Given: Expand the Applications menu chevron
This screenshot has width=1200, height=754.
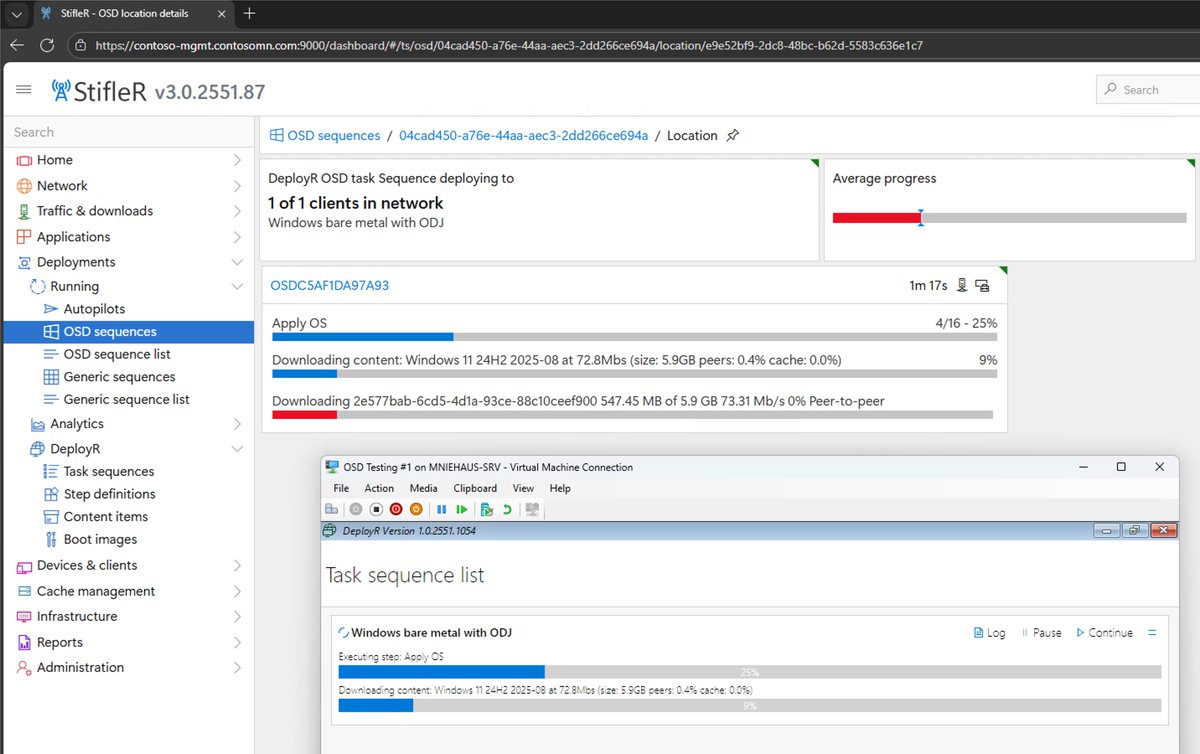Looking at the screenshot, I should pos(237,237).
